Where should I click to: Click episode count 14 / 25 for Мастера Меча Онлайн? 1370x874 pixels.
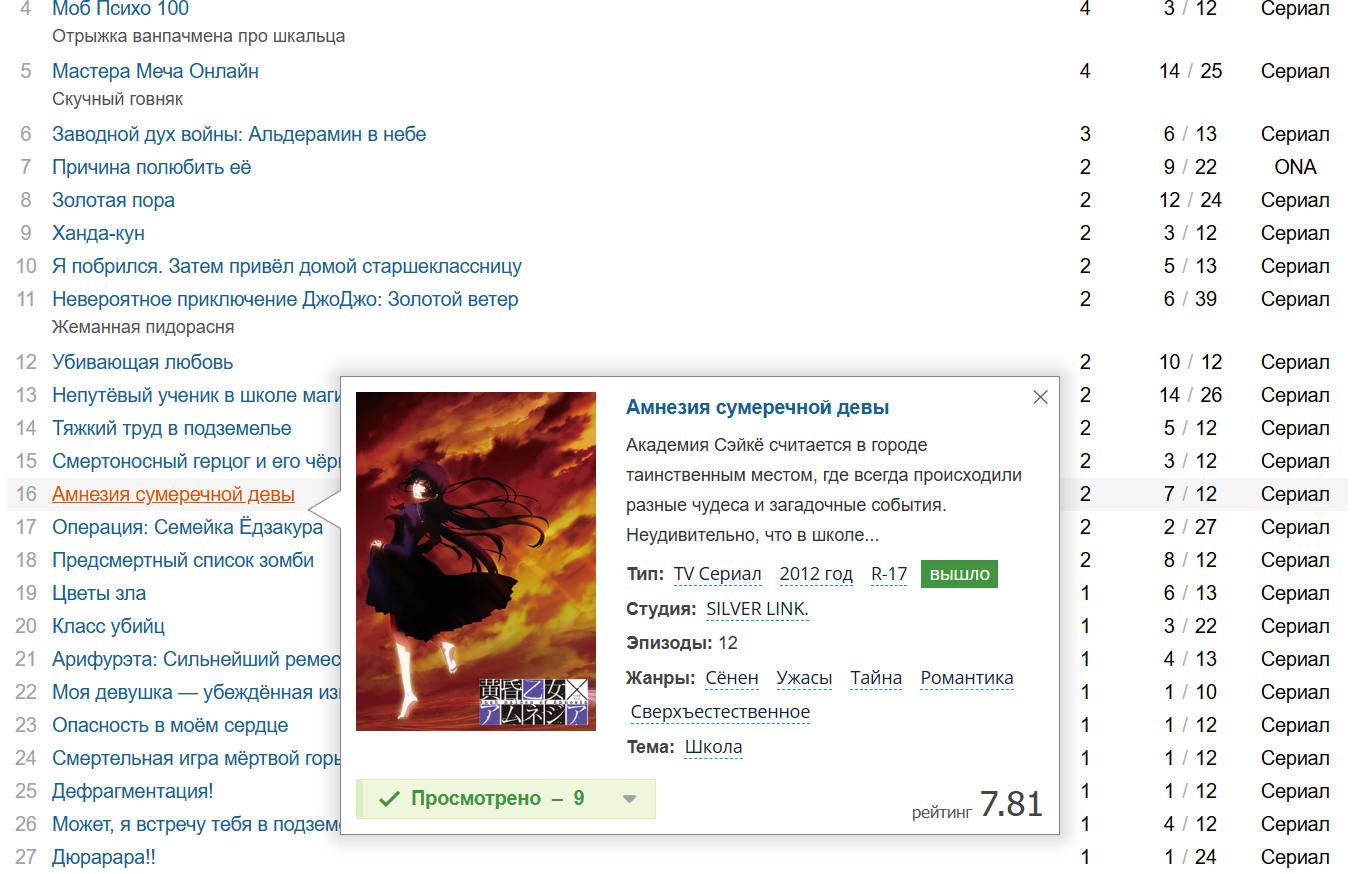click(x=1190, y=71)
